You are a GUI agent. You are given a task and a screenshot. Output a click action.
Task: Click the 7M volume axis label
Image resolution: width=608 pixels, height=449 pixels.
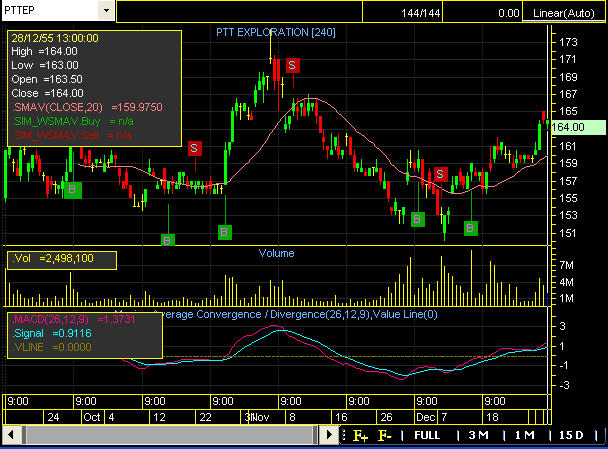point(566,265)
